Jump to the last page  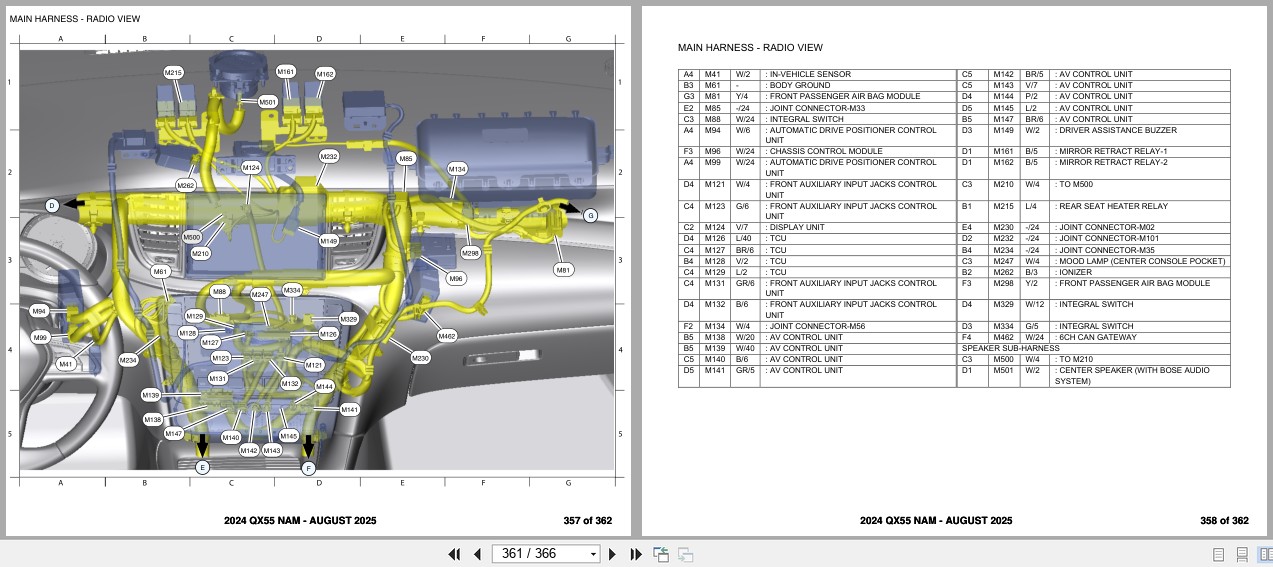[636, 554]
